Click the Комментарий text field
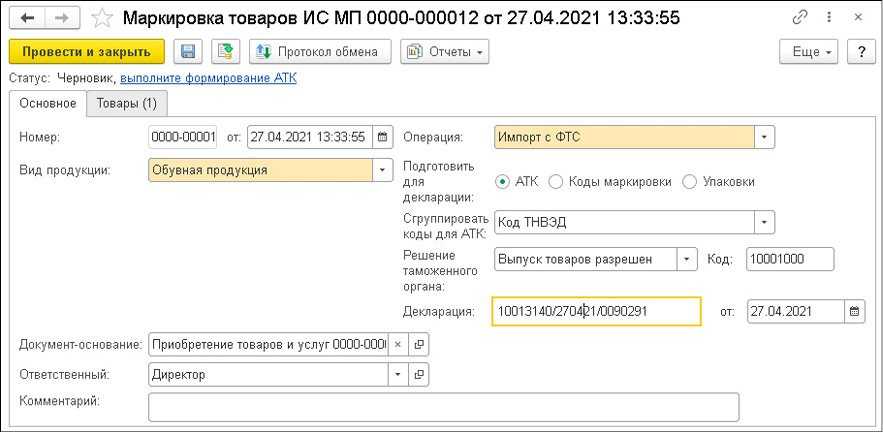 click(x=444, y=407)
